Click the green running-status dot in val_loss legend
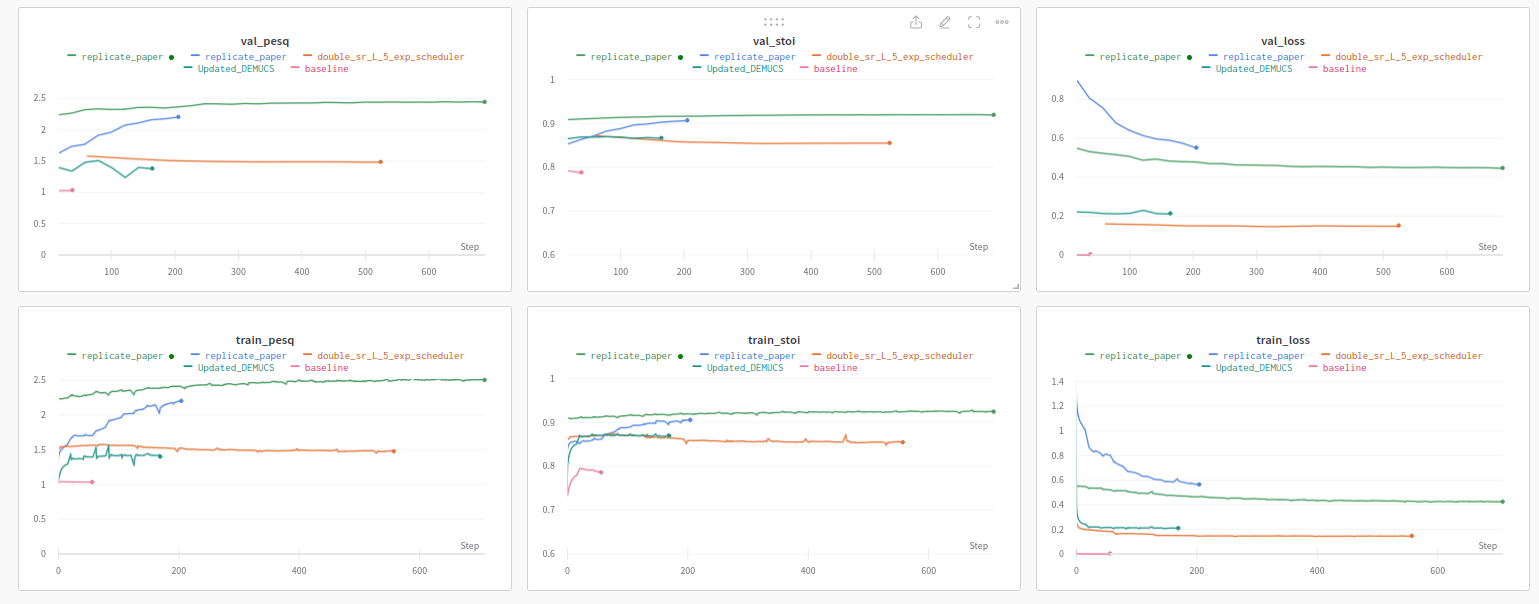Viewport: 1539px width, 604px height. click(1189, 57)
